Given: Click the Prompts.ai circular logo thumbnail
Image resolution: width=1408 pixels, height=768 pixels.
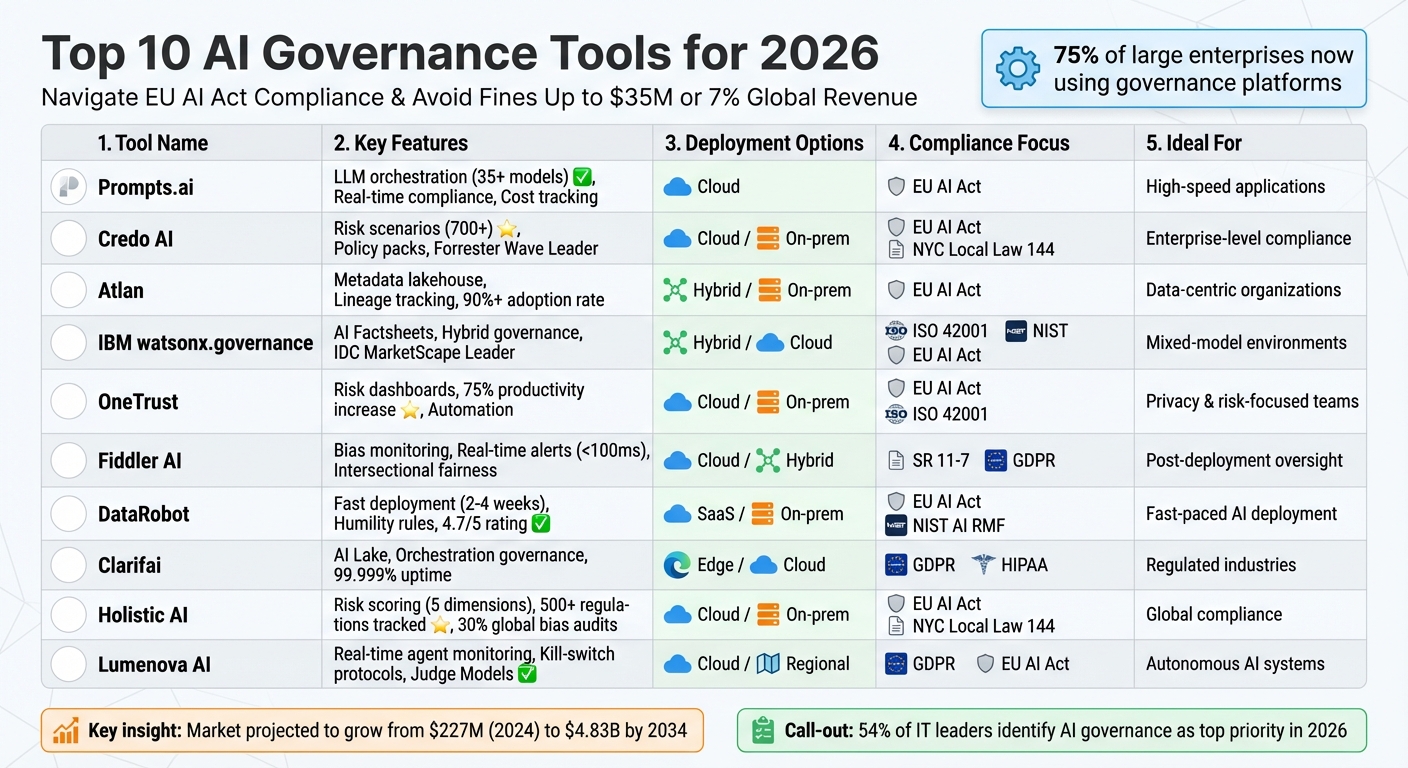Looking at the screenshot, I should tap(67, 186).
